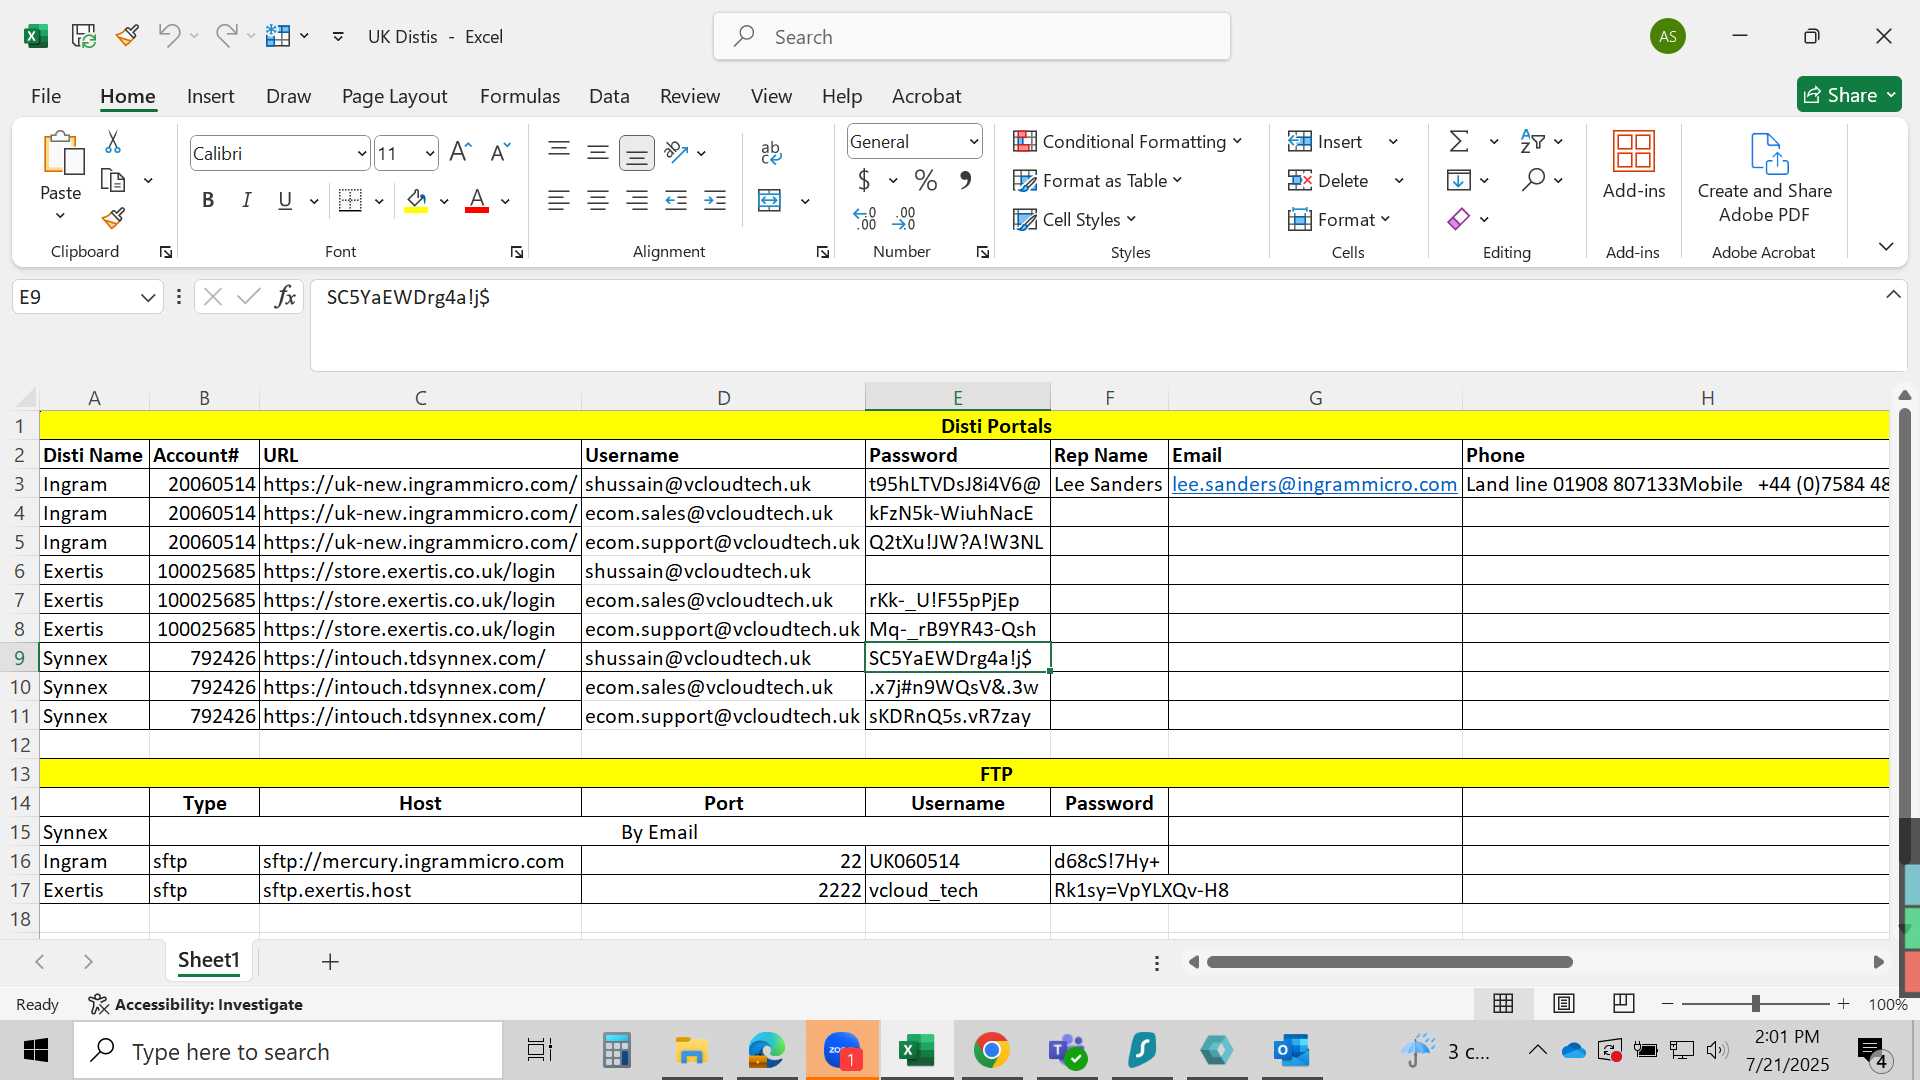
Task: Open the Name Box dropdown arrow
Action: coord(148,297)
